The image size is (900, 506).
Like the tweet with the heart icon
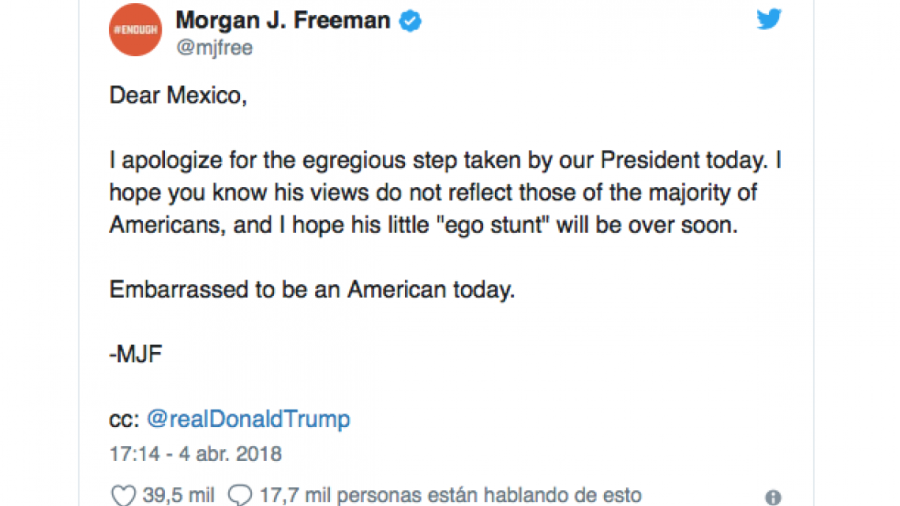pos(123,495)
